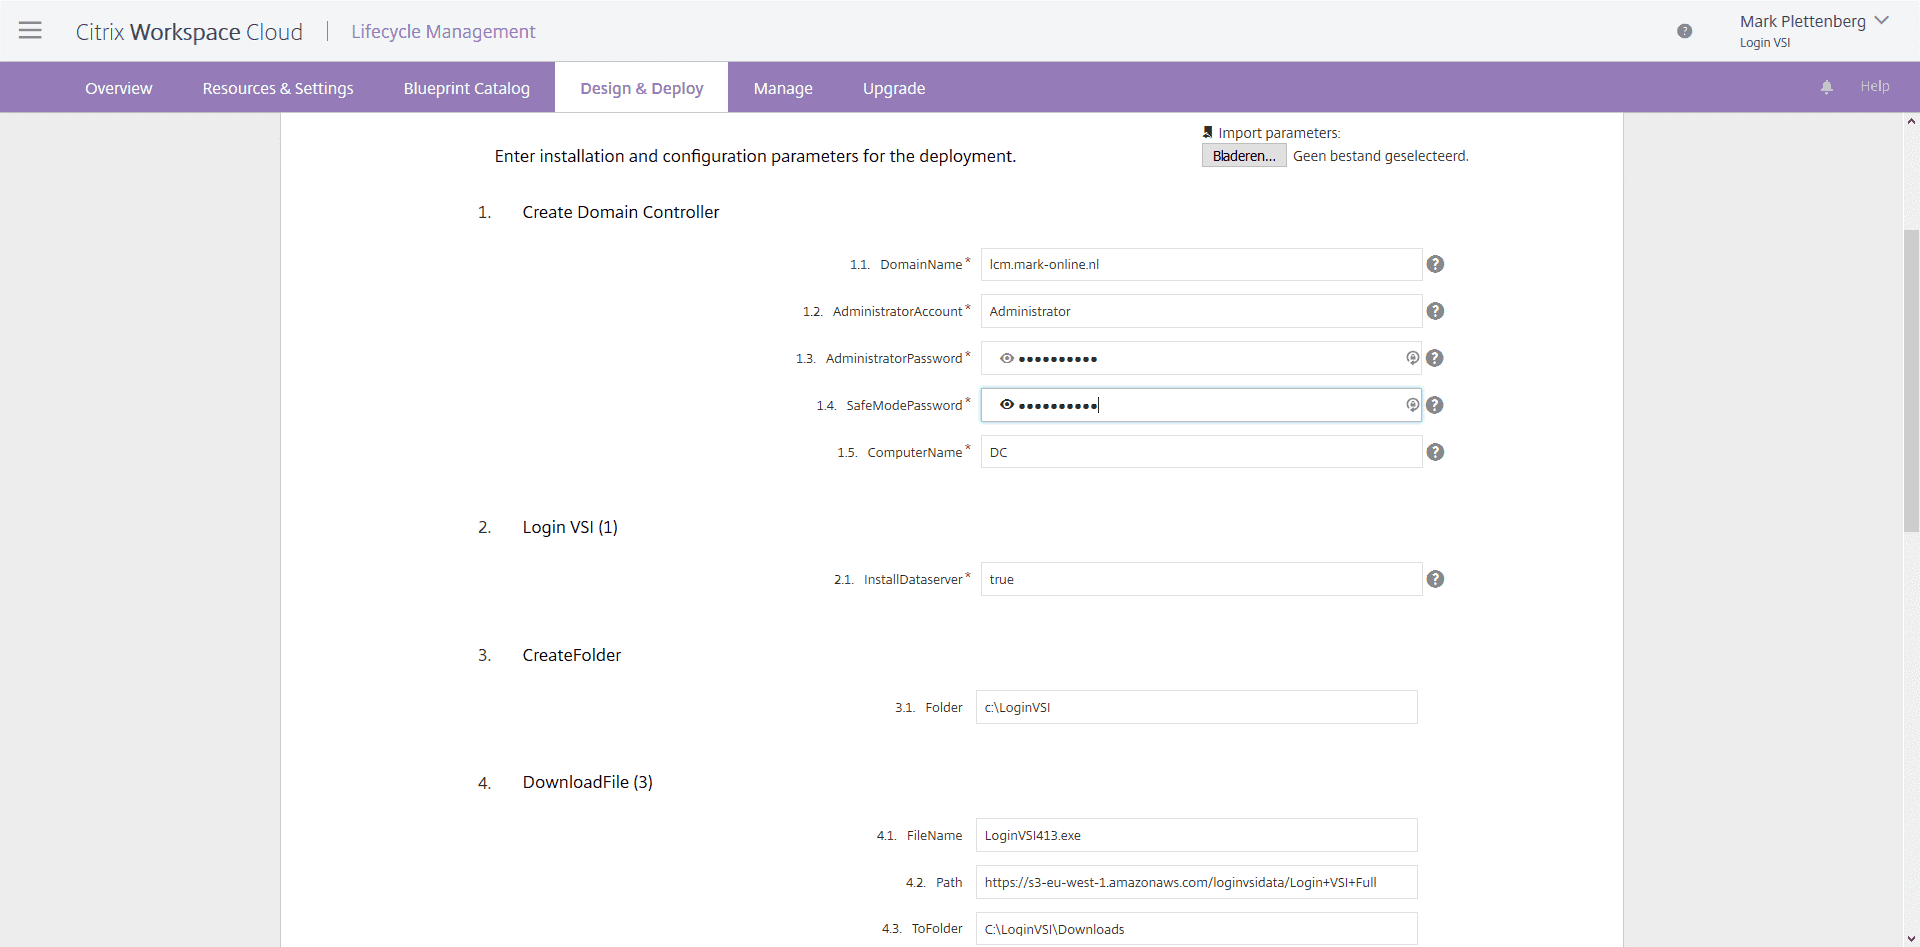The height and width of the screenshot is (947, 1920).
Task: Click the DomainName input field
Action: (1200, 264)
